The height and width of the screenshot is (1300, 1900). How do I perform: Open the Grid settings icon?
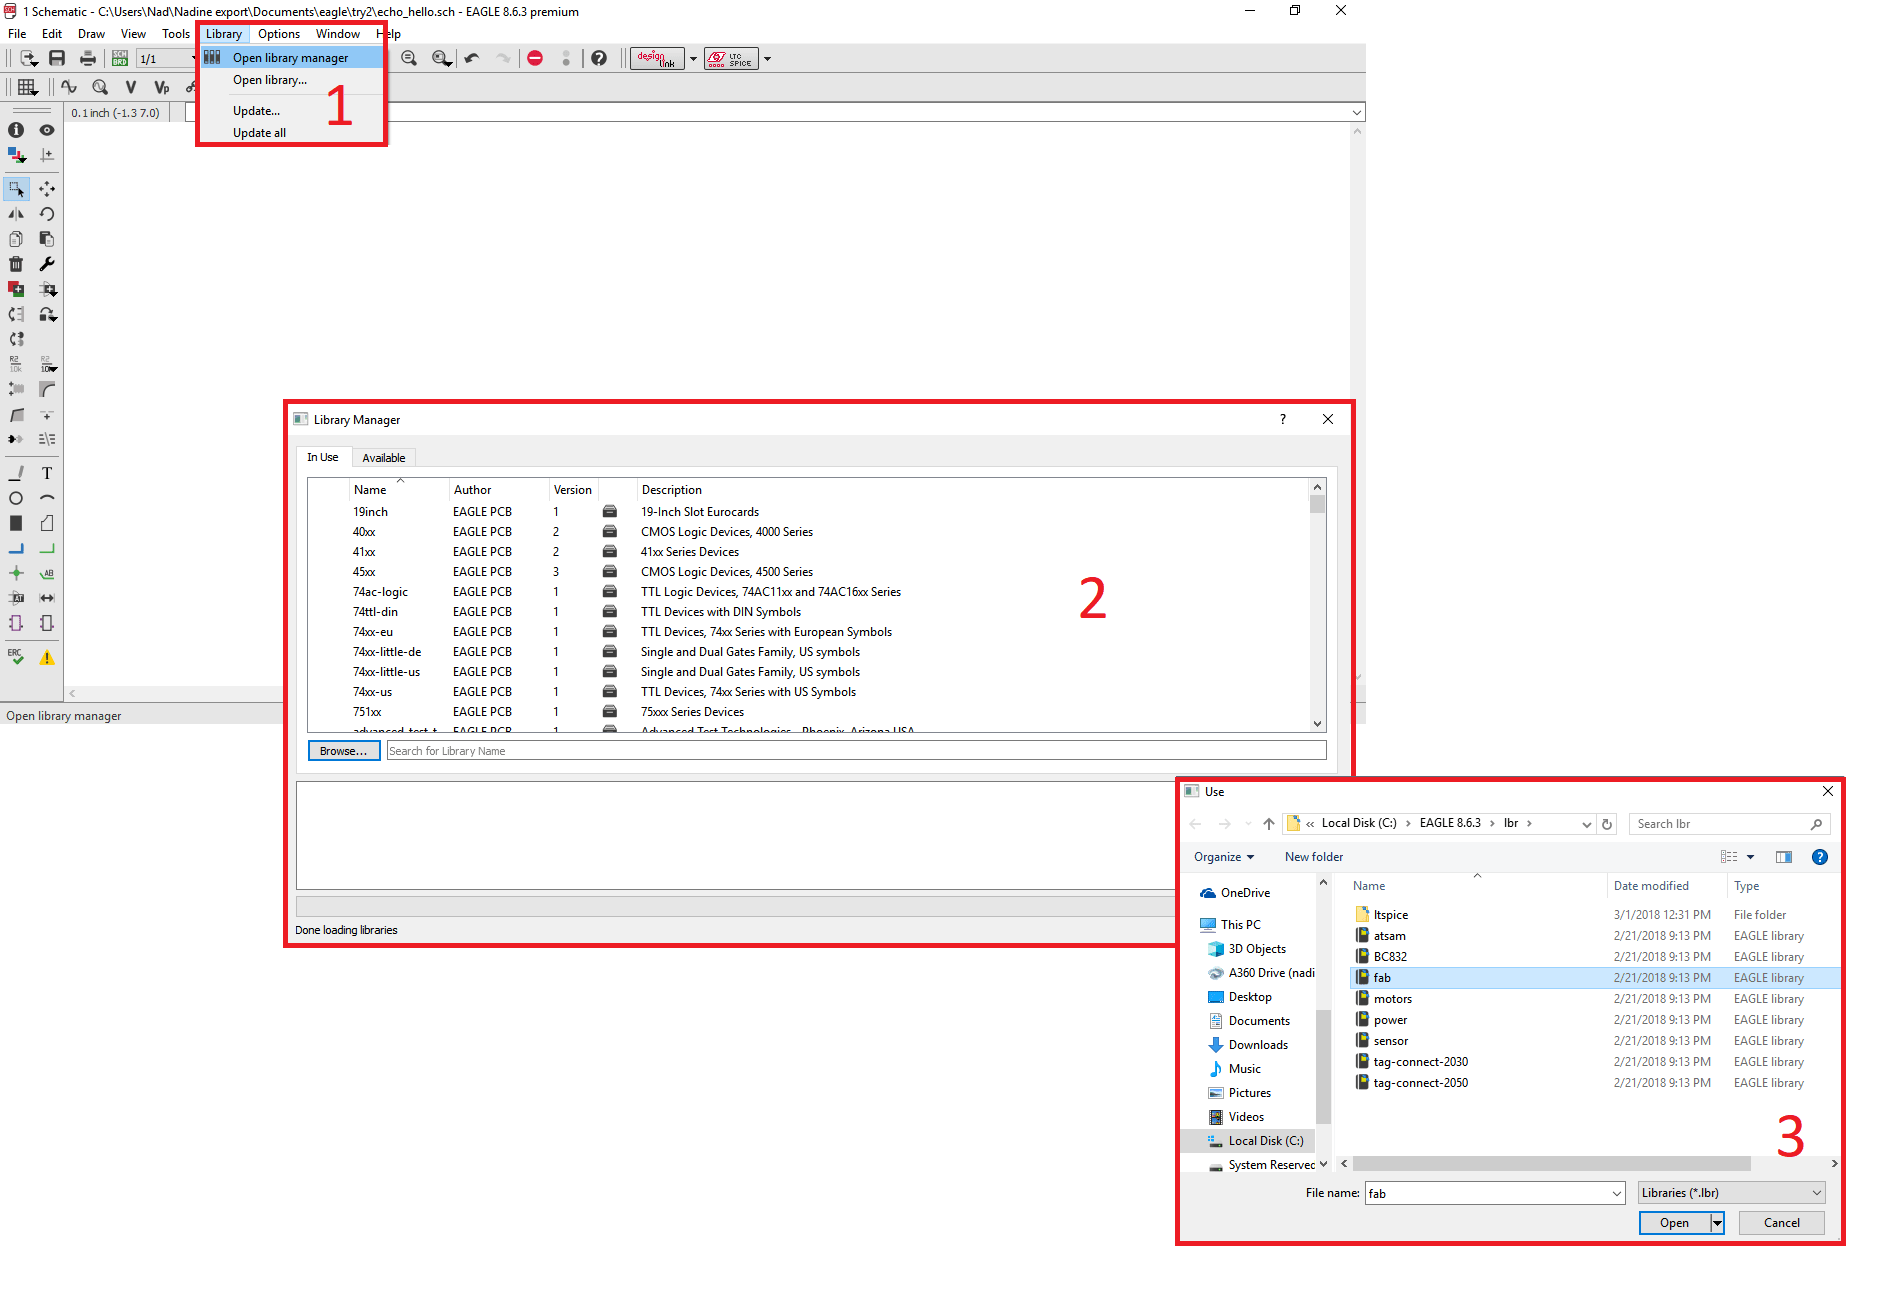click(x=27, y=87)
